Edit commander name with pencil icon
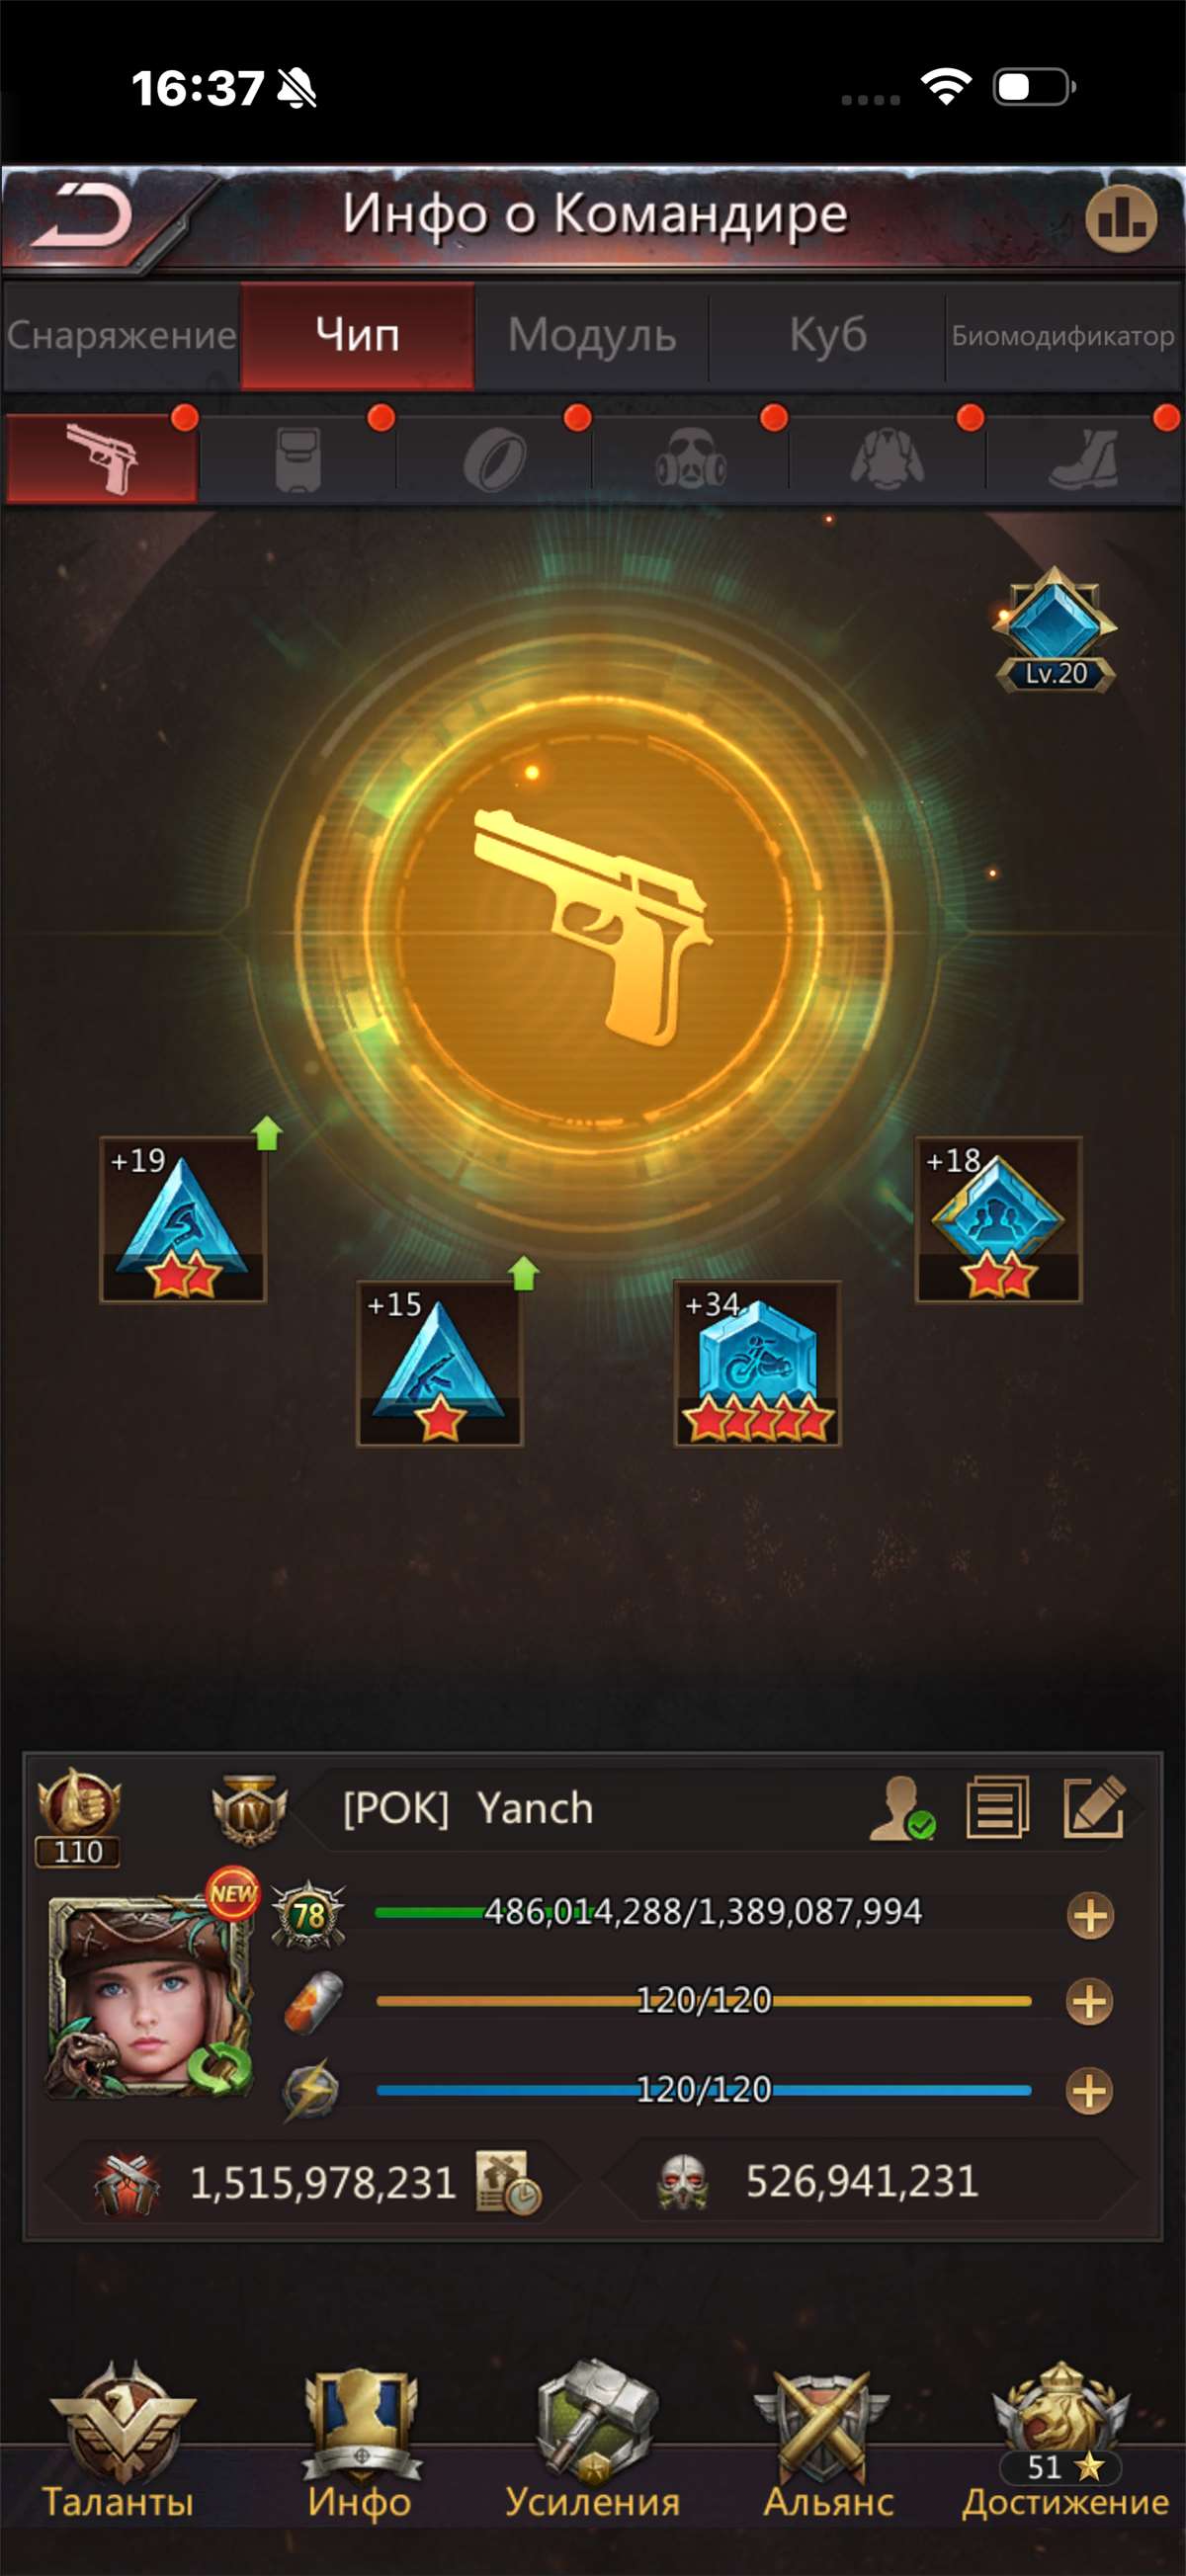 click(x=1094, y=1807)
